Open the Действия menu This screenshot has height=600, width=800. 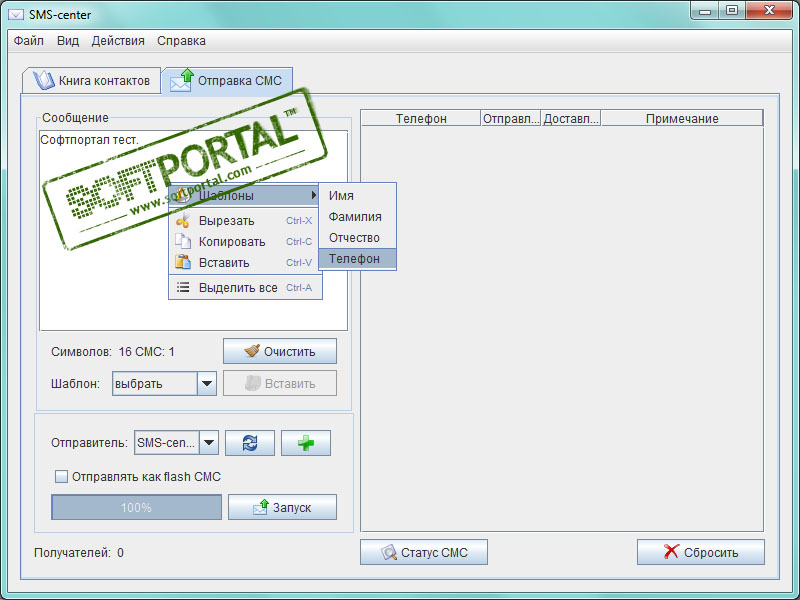click(x=118, y=41)
